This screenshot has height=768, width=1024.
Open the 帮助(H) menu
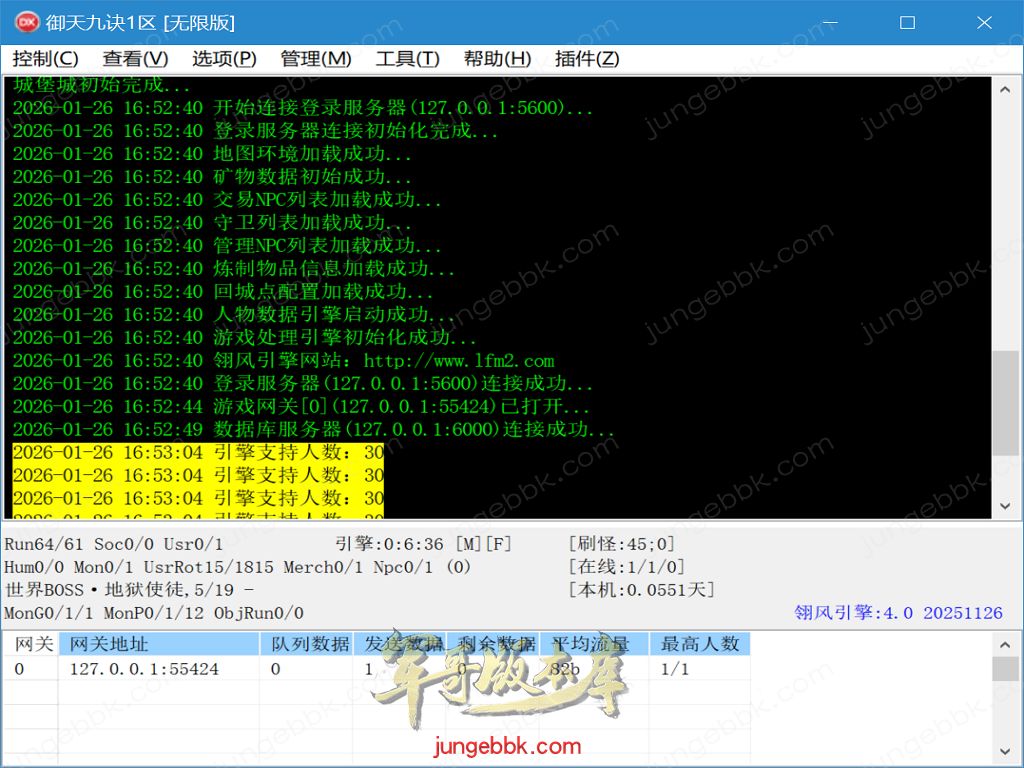pyautogui.click(x=497, y=59)
